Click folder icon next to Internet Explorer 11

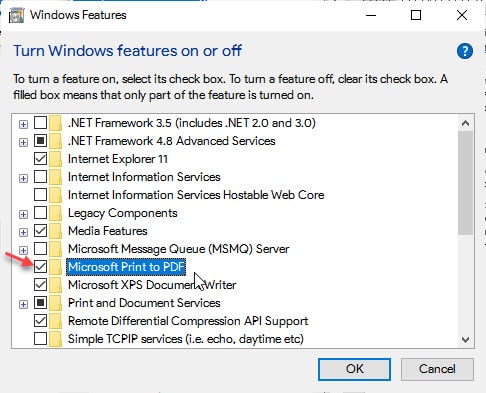55,159
